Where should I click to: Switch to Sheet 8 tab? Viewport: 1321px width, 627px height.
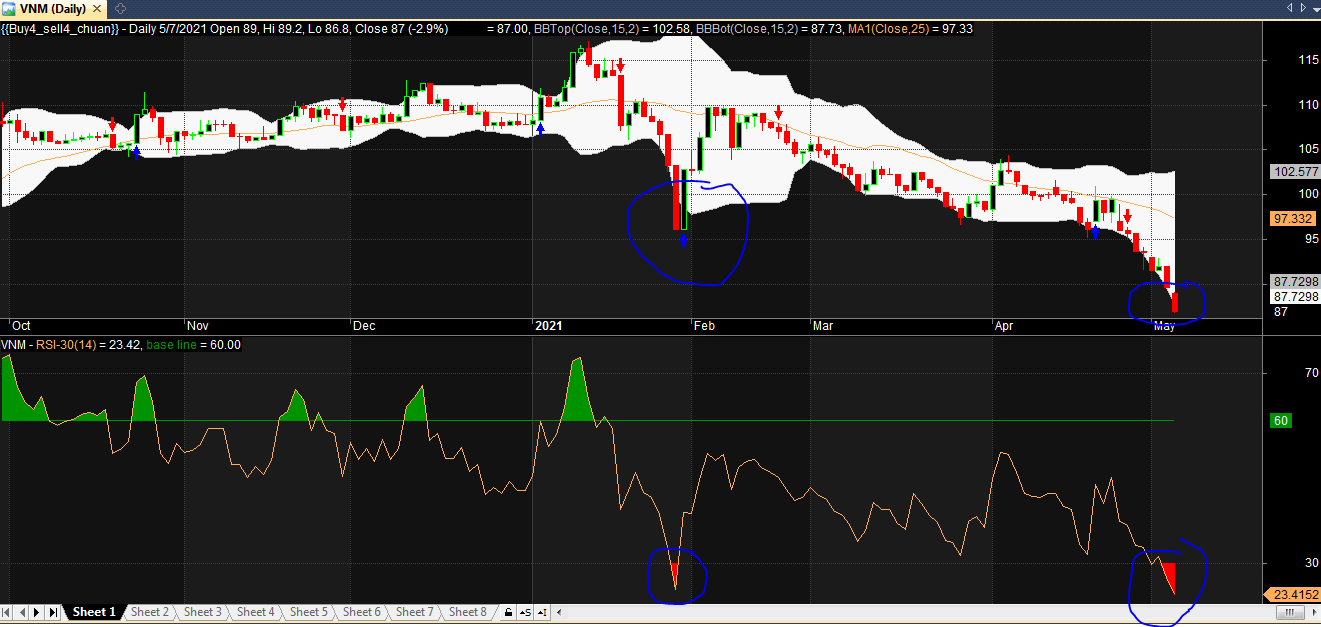(468, 612)
